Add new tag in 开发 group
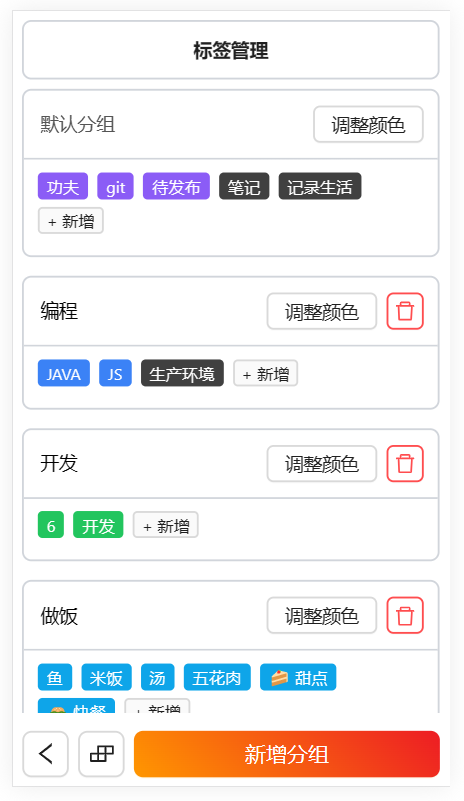This screenshot has height=801, width=464. coord(166,525)
